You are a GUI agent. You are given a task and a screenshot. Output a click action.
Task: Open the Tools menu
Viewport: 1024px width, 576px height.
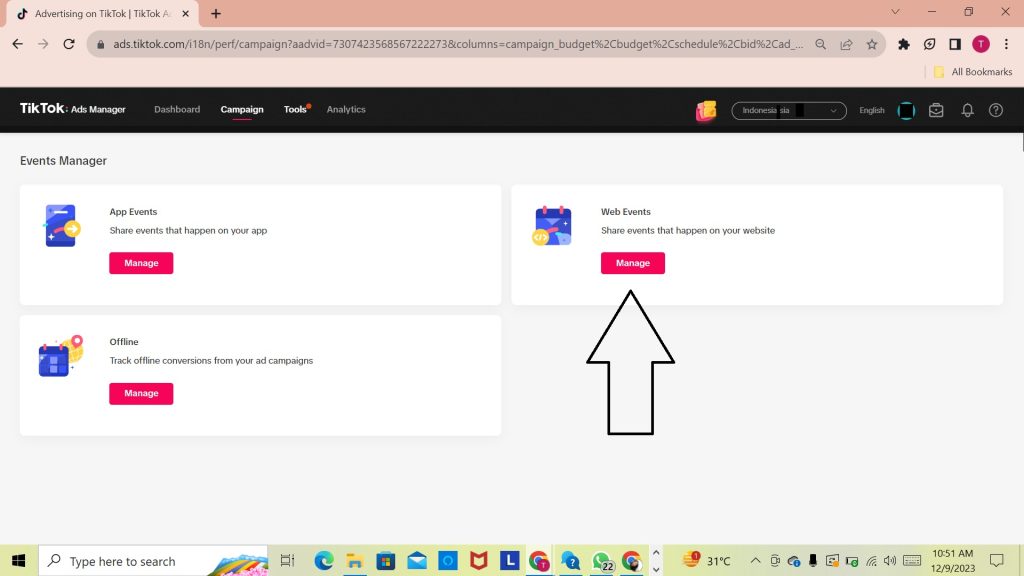pyautogui.click(x=295, y=109)
